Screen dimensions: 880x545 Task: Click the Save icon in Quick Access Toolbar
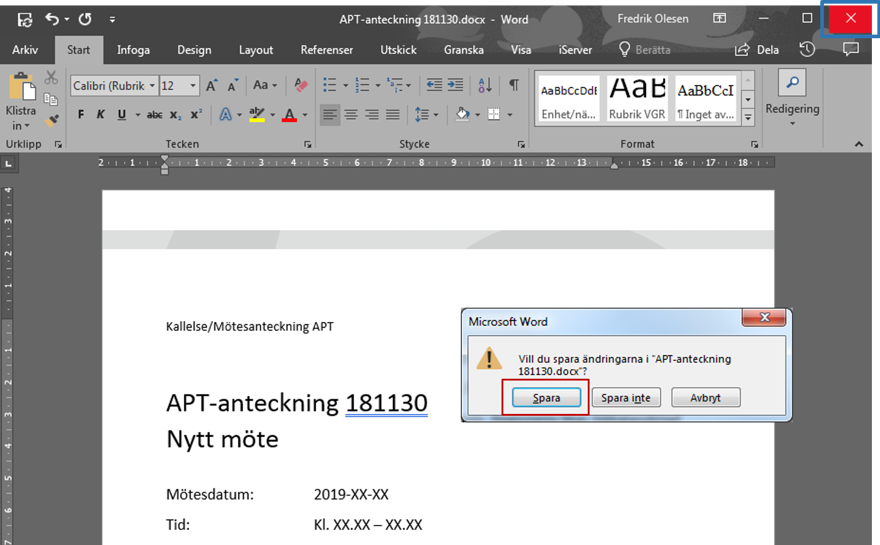point(25,19)
